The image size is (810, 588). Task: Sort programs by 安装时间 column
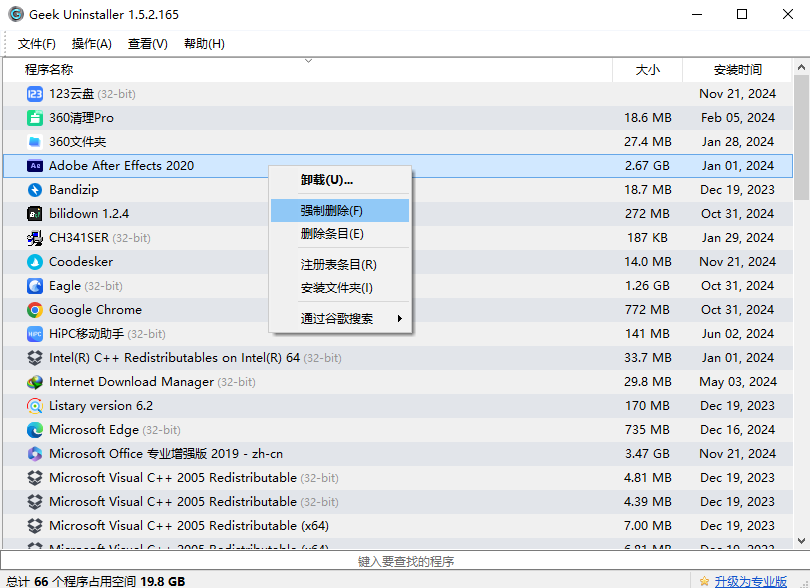pyautogui.click(x=737, y=70)
